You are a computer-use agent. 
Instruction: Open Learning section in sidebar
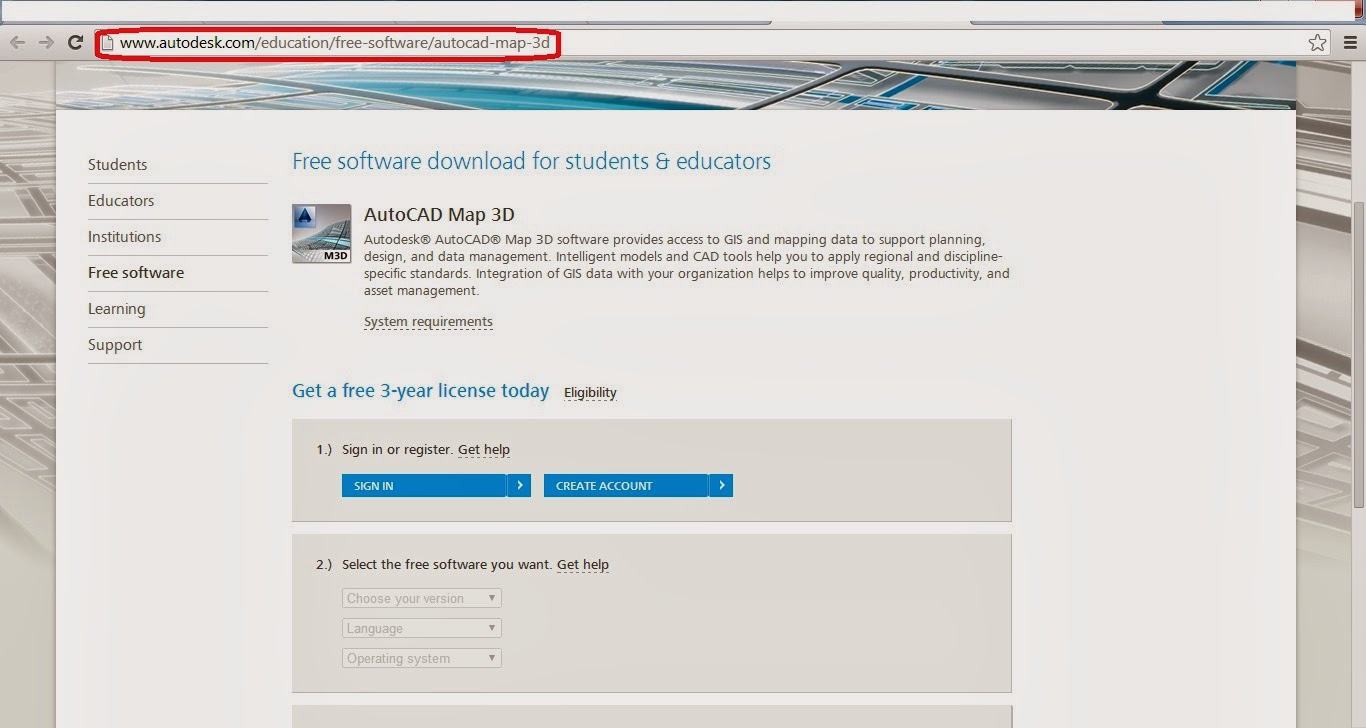(116, 308)
